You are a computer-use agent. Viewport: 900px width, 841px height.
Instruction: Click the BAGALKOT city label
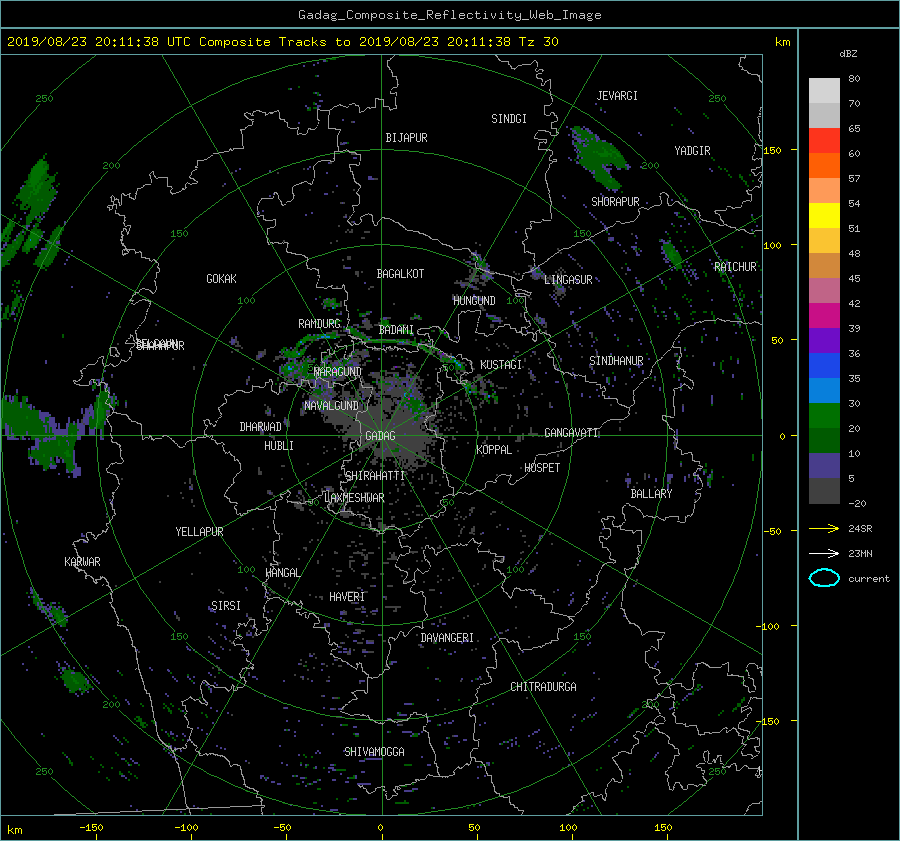click(400, 274)
